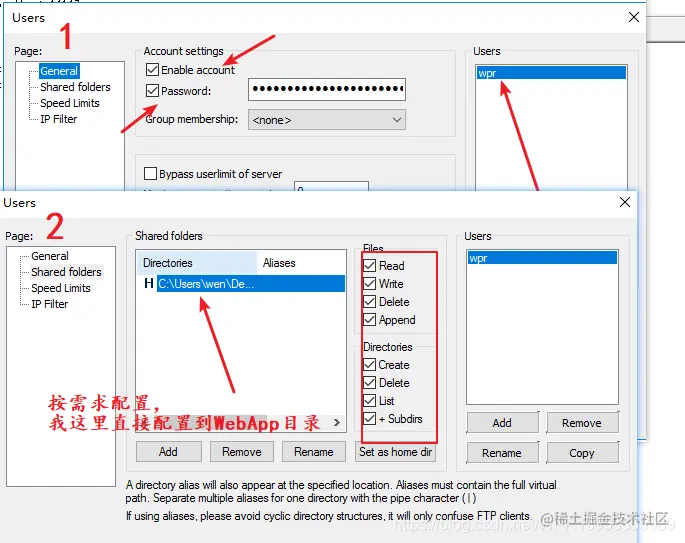Click the Aliases column header

(x=301, y=263)
